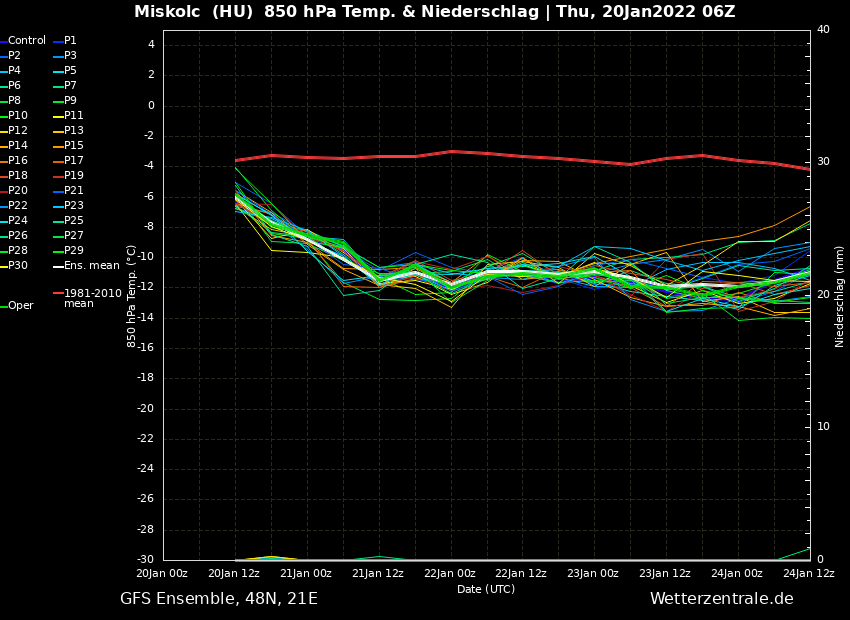850x620 pixels.
Task: Select the P1 ensemble member legend label
Action: pos(70,41)
